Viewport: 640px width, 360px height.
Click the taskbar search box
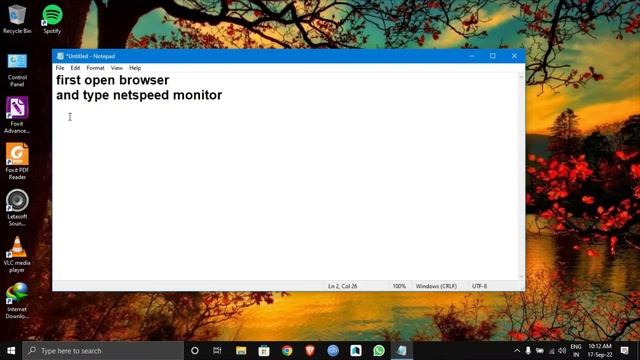(x=103, y=351)
